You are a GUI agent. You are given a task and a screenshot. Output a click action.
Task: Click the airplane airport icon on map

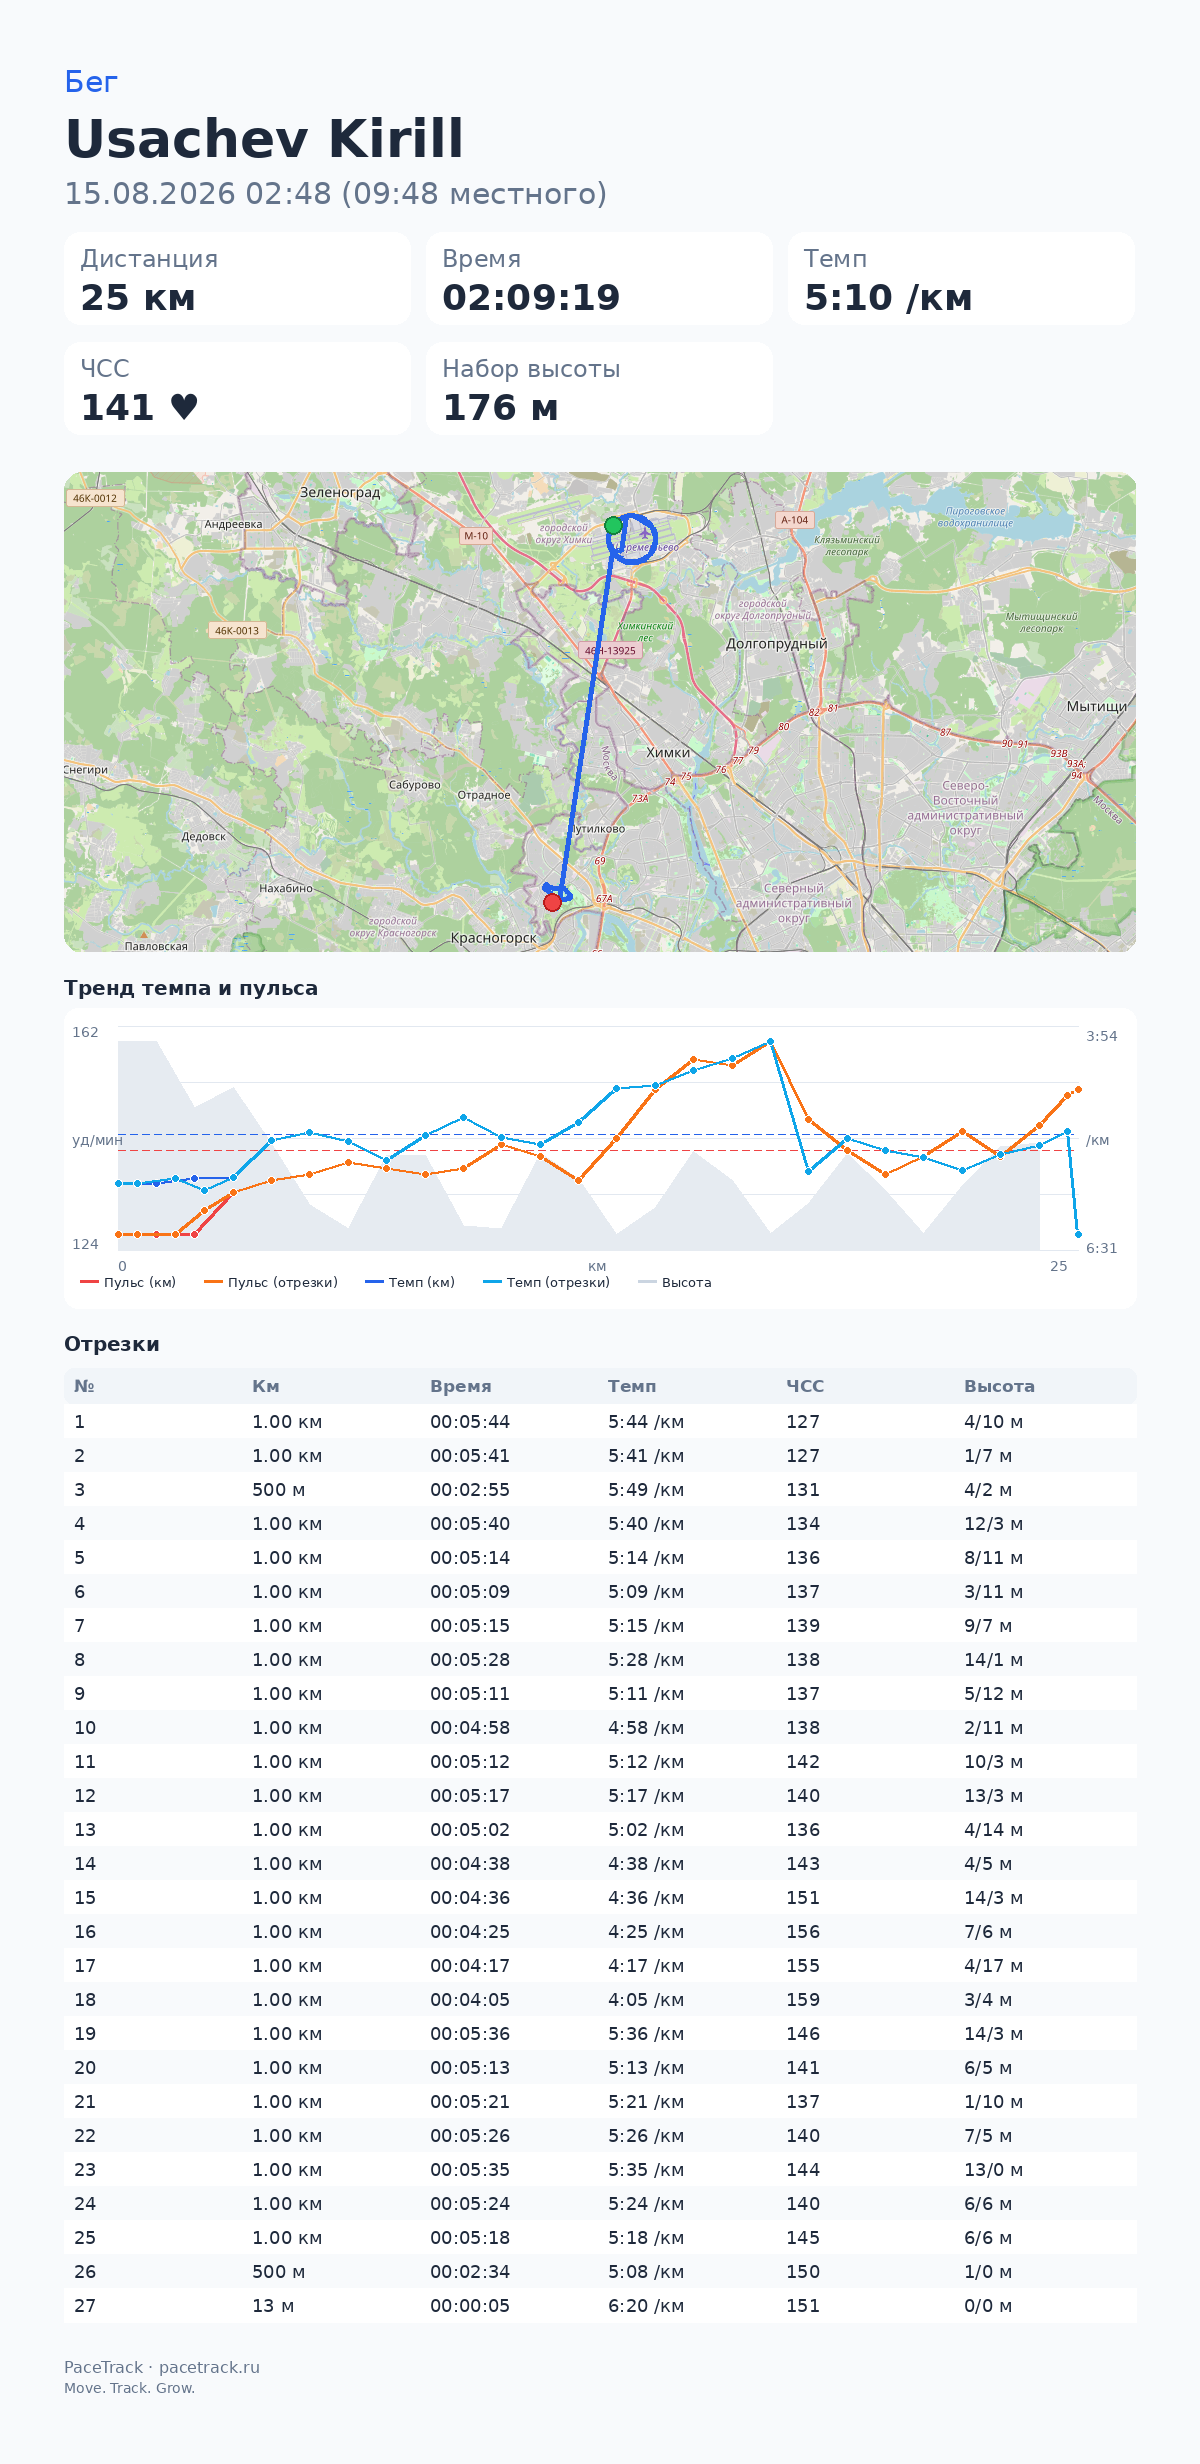click(x=644, y=534)
